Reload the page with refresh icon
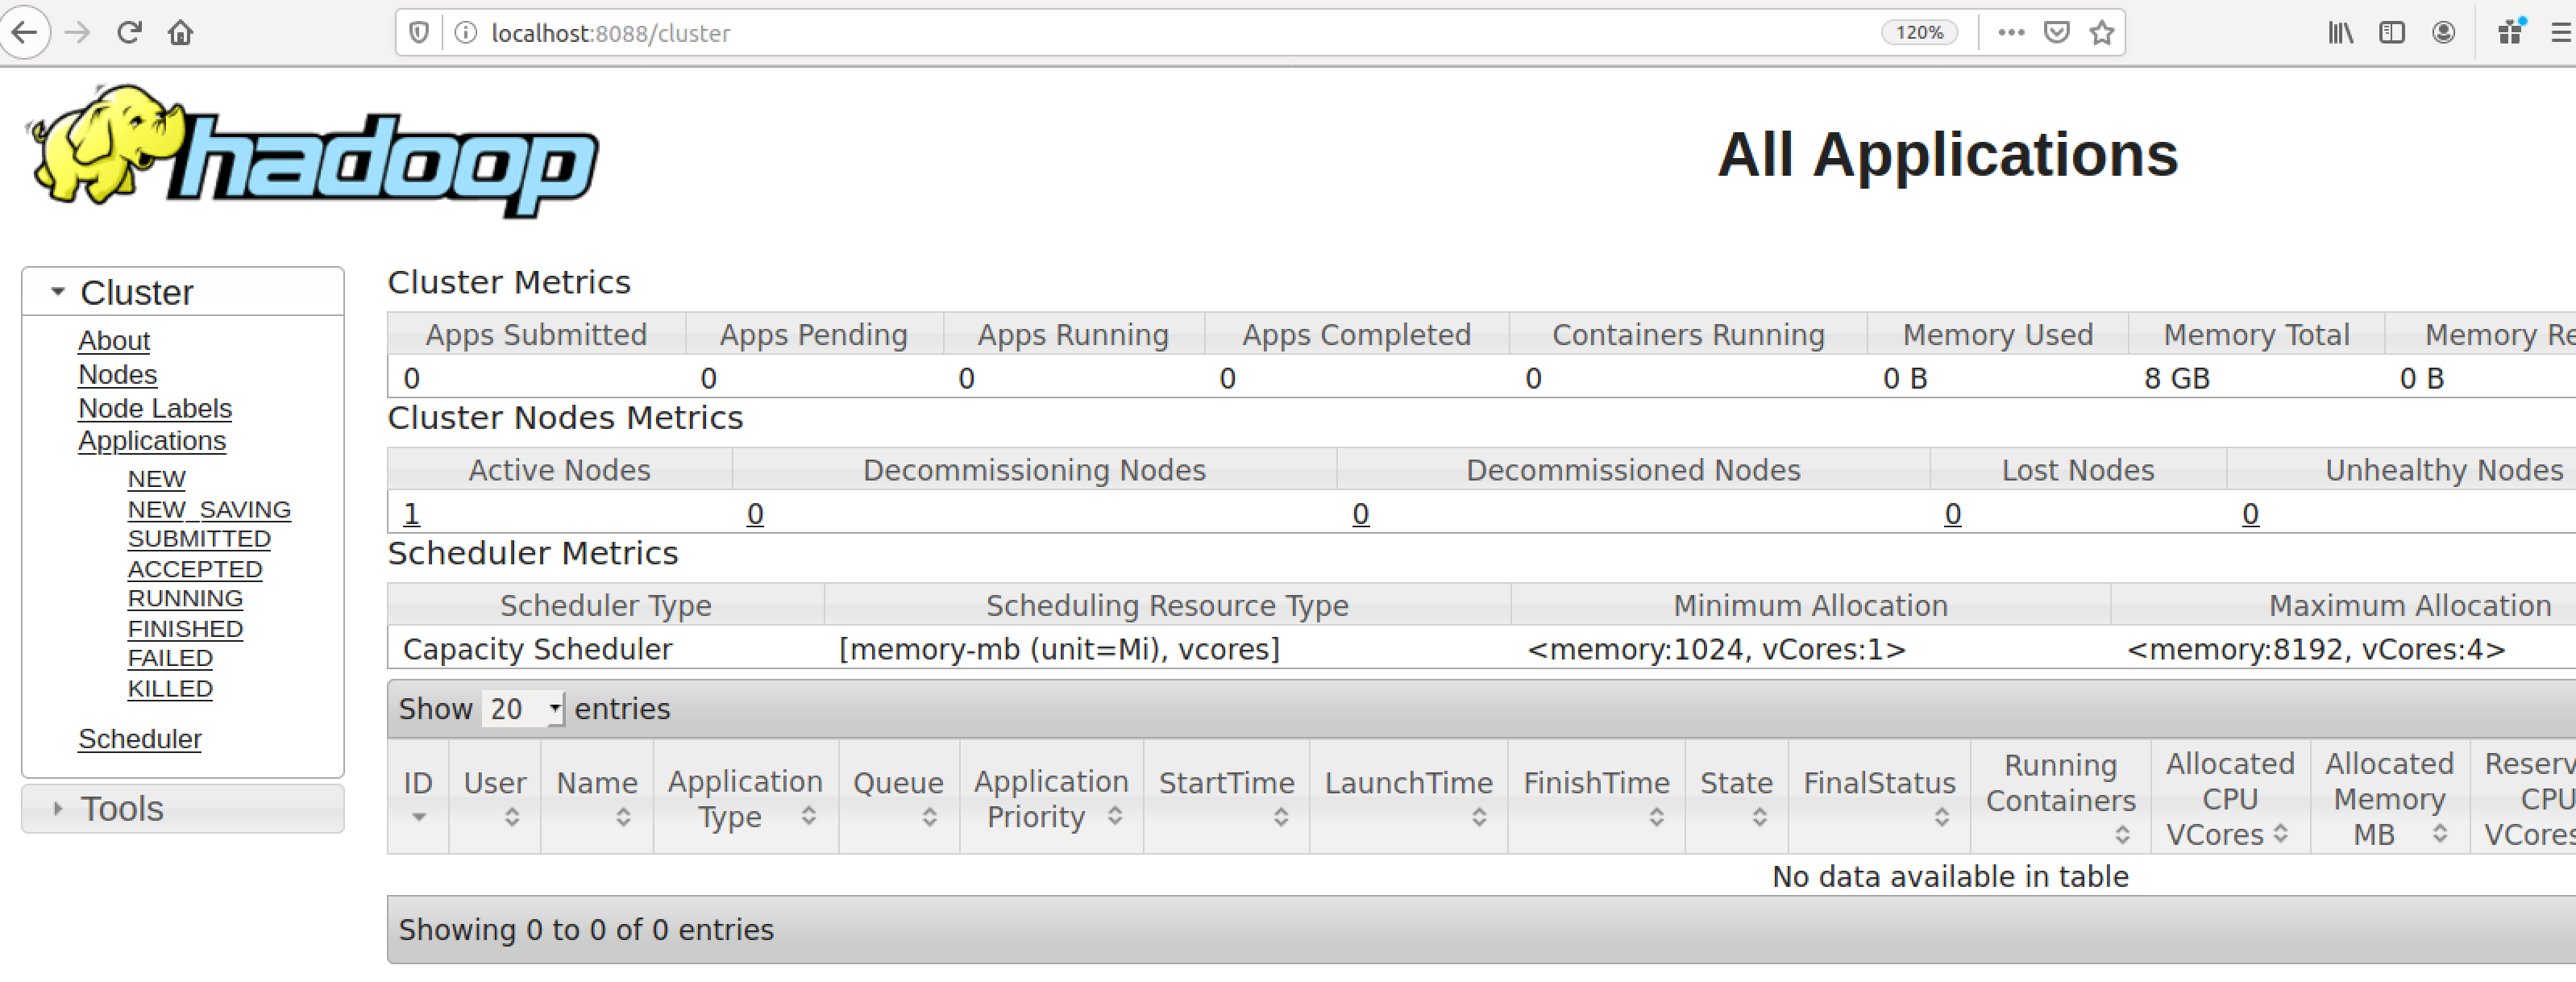This screenshot has width=2576, height=982. coord(129,33)
